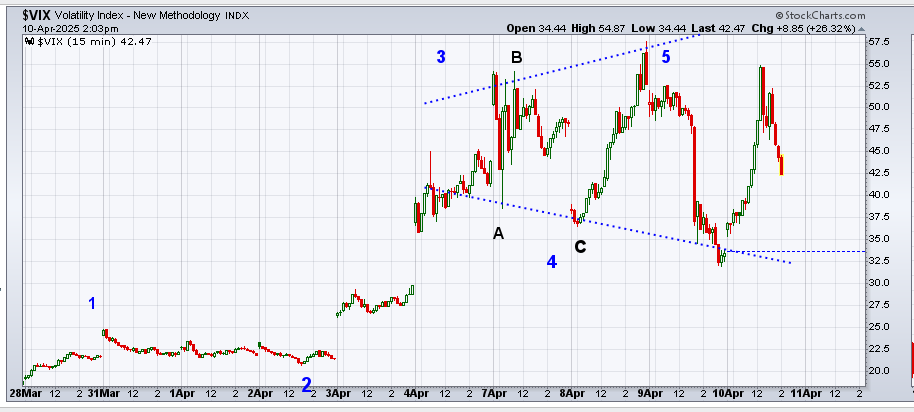Screen dimensions: 914x412
Task: Click the blue wave label 2
Action: (x=306, y=385)
